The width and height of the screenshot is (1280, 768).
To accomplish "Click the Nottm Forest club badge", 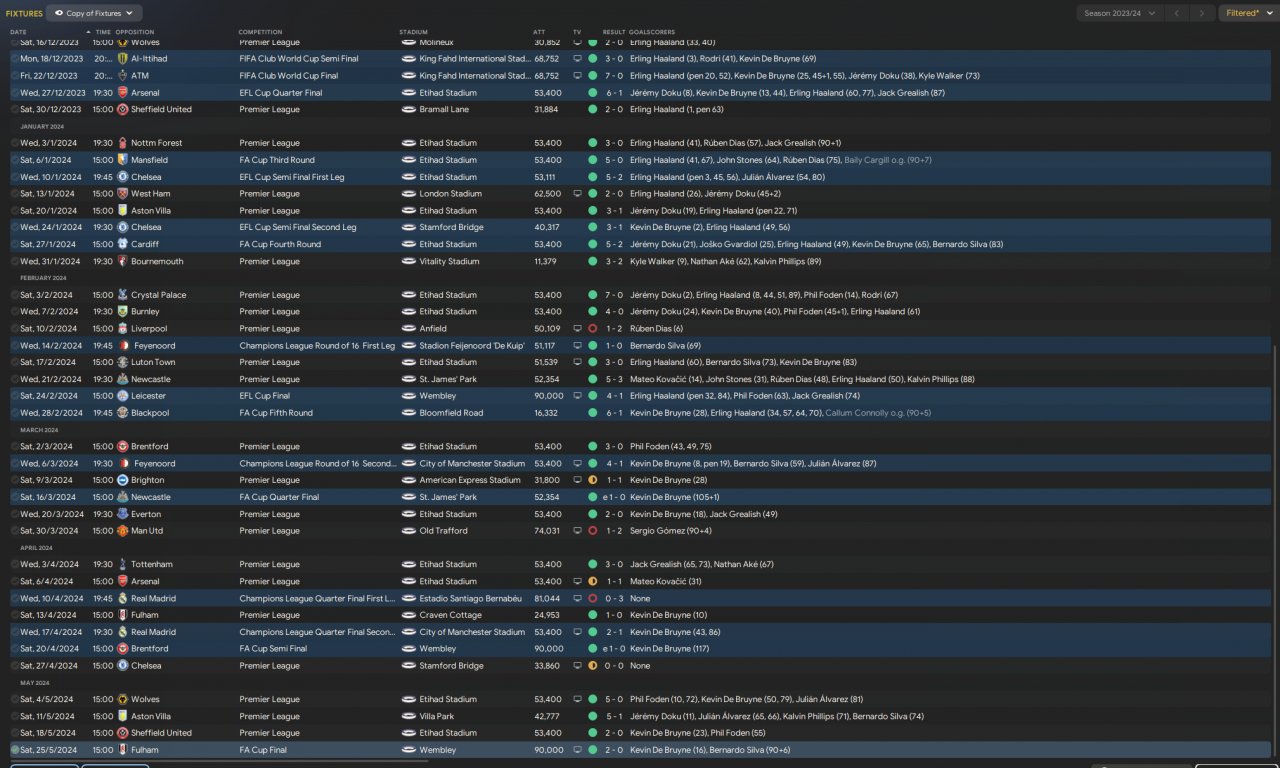I will tap(123, 143).
